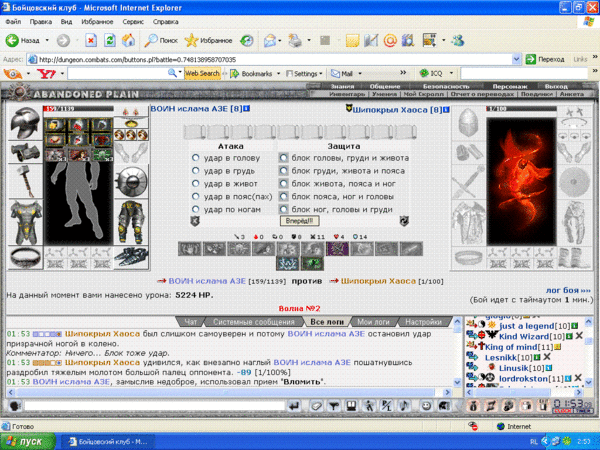The height and width of the screenshot is (450, 600).
Task: Select attack 'удар в живот'
Action: coord(196,184)
